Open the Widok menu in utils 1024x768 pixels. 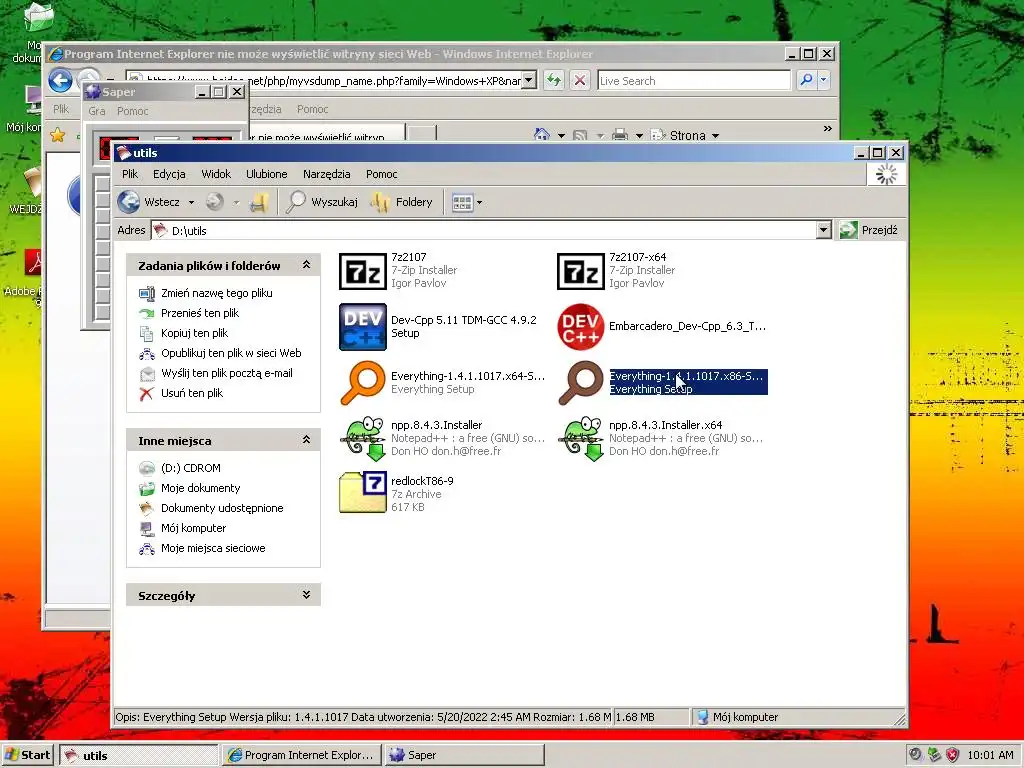(x=216, y=174)
